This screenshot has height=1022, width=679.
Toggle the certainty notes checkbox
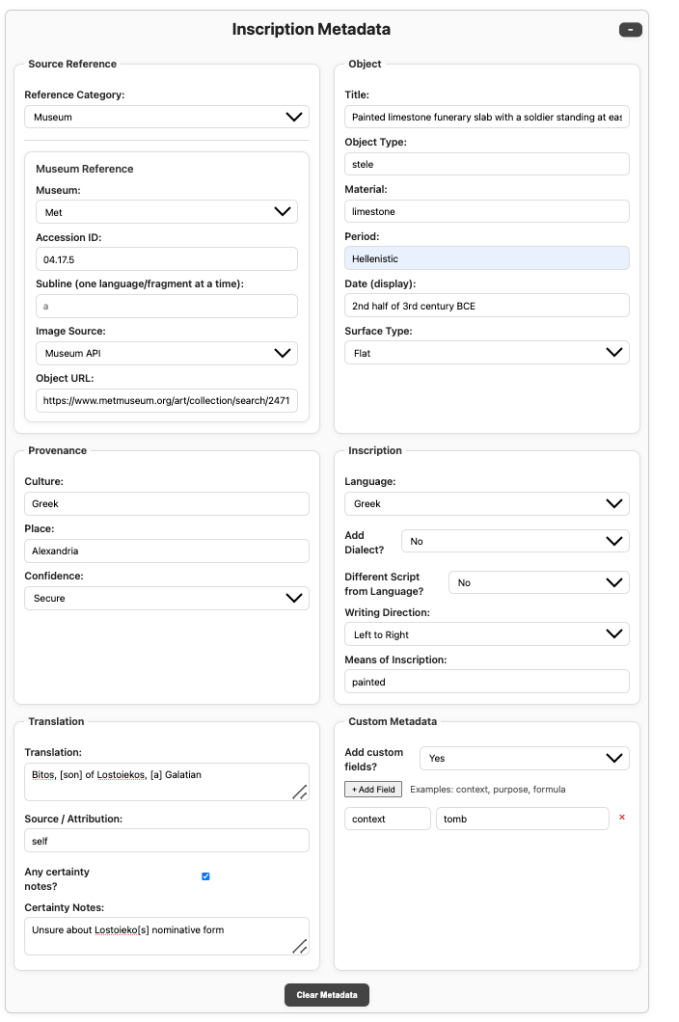206,876
